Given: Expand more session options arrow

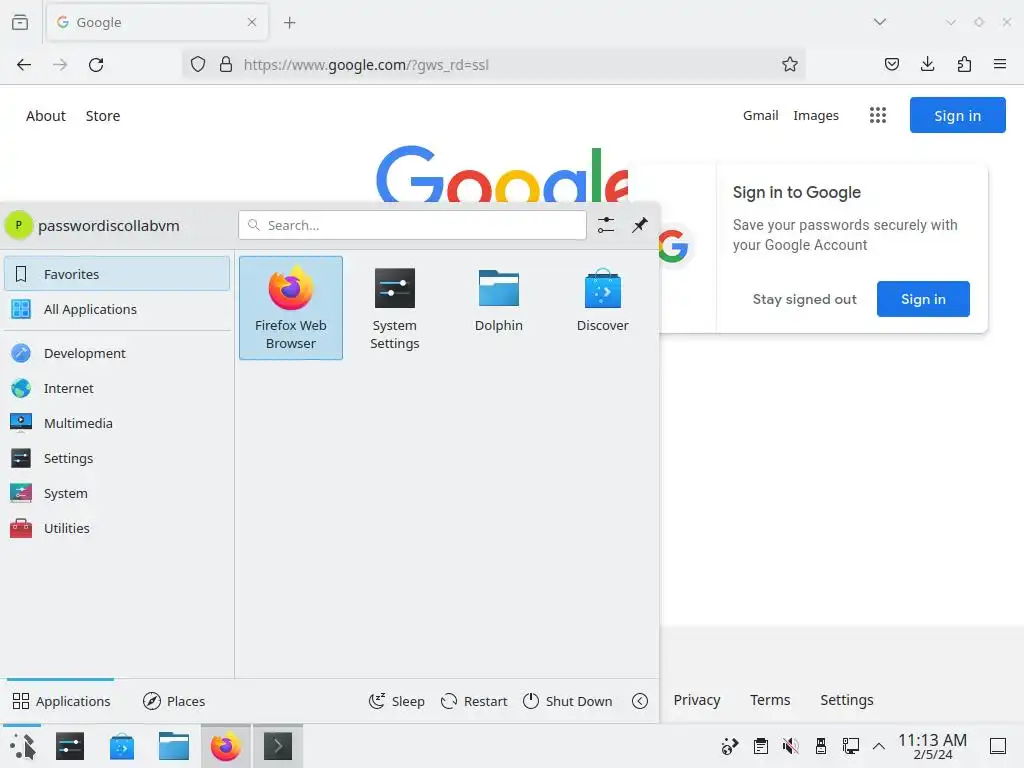Looking at the screenshot, I should pyautogui.click(x=640, y=701).
